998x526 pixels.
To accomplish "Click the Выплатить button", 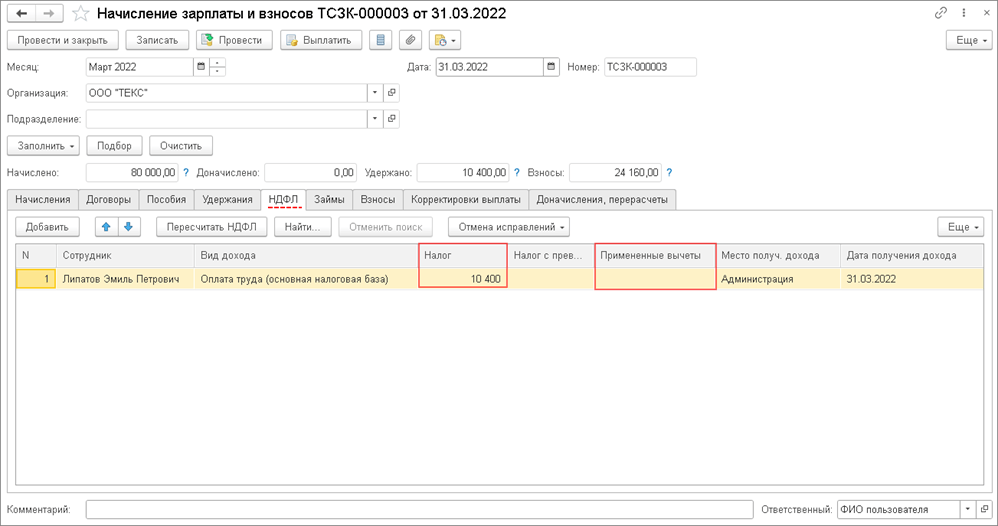I will click(321, 40).
